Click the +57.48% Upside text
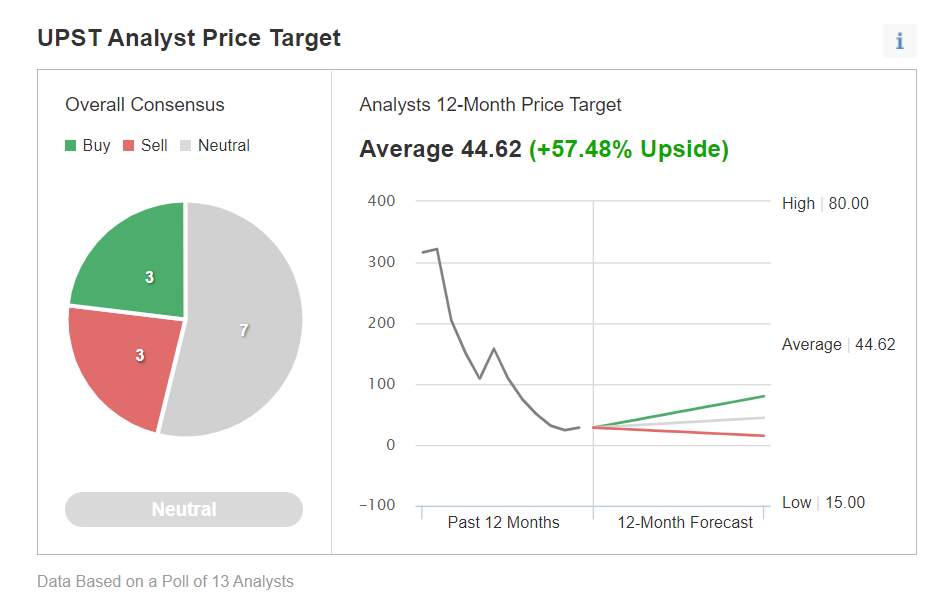Screen dimensions: 935x606 tap(628, 149)
